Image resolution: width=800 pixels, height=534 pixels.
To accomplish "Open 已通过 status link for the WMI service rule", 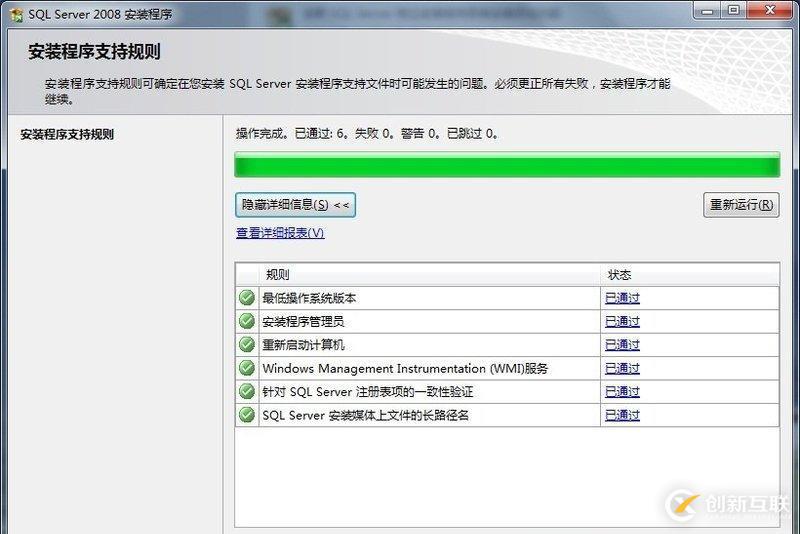I will point(622,368).
